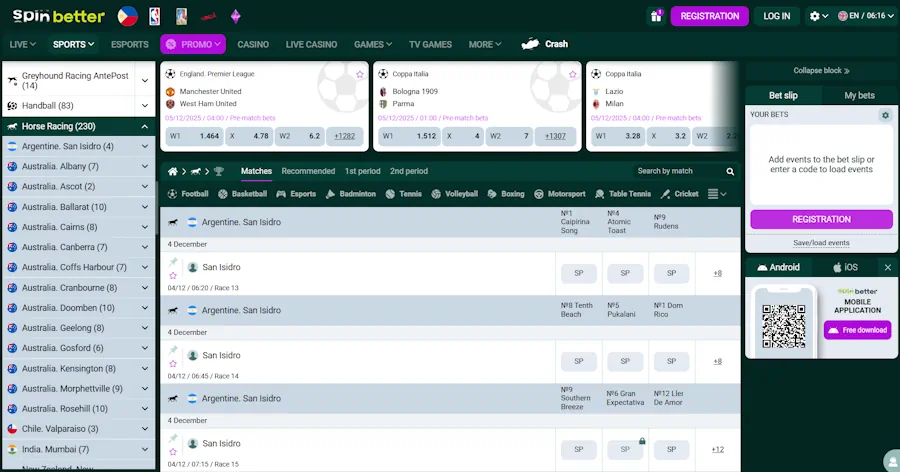Bet W1 3.28 on Lazio
The height and width of the screenshot is (472, 900).
pos(618,136)
